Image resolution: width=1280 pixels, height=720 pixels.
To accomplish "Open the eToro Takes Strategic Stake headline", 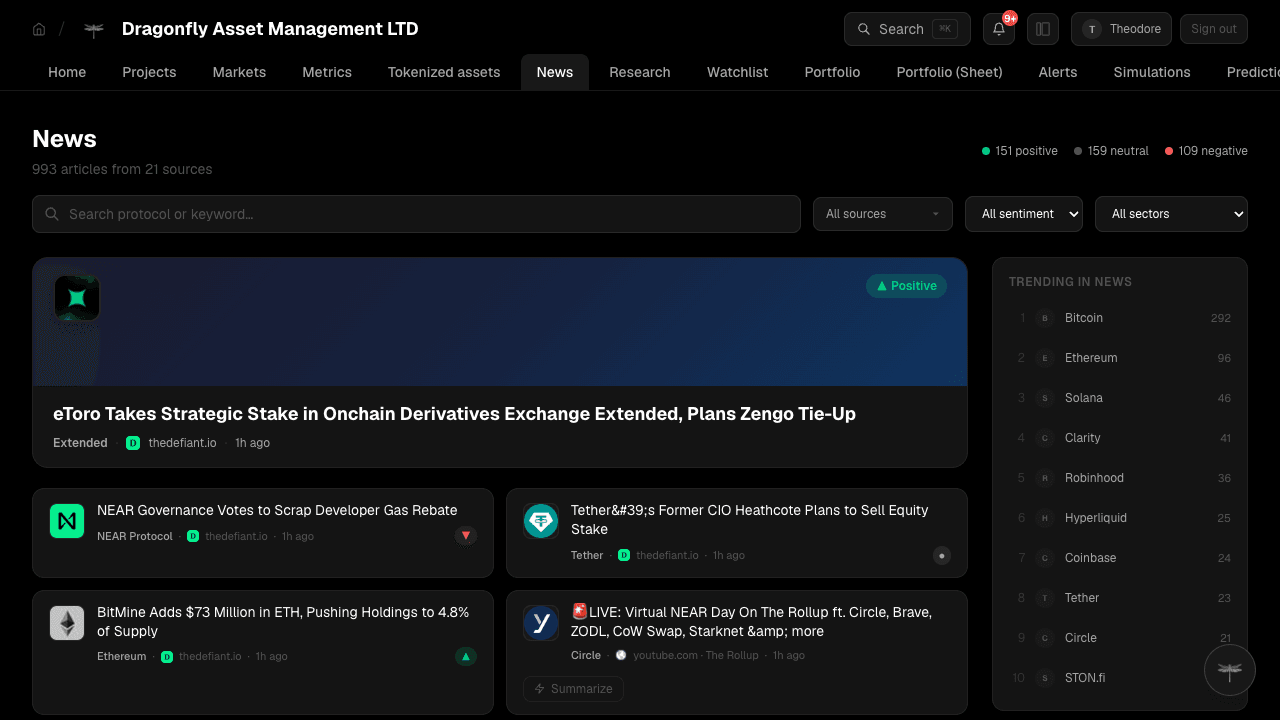I will click(454, 414).
